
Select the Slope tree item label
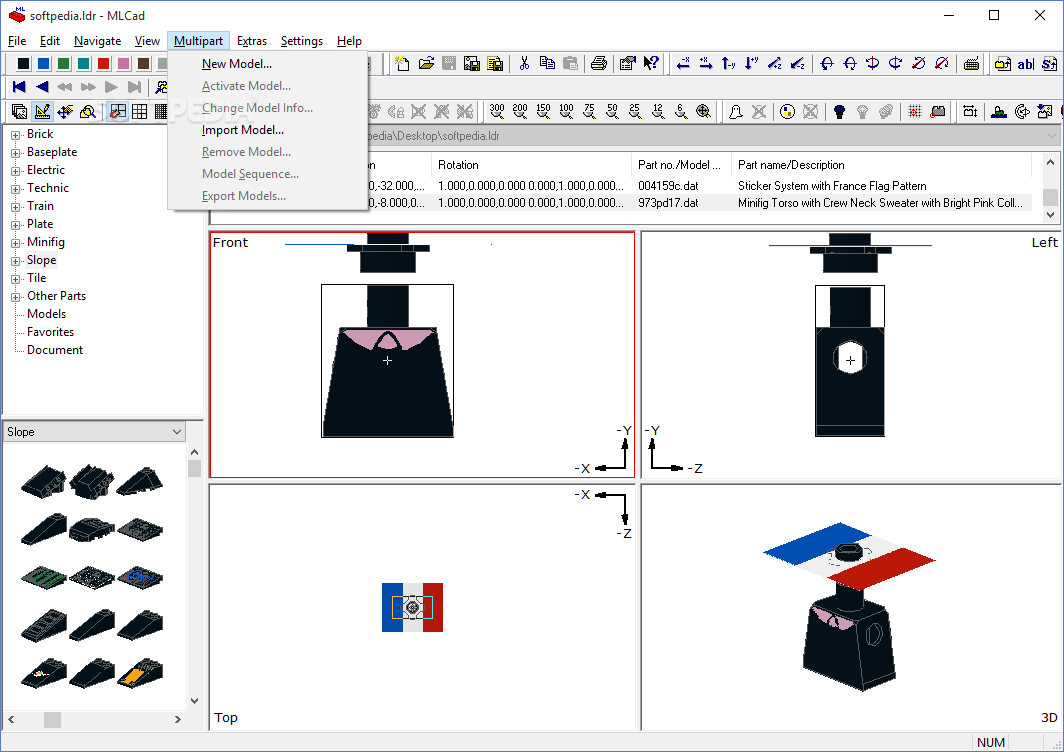click(x=41, y=260)
